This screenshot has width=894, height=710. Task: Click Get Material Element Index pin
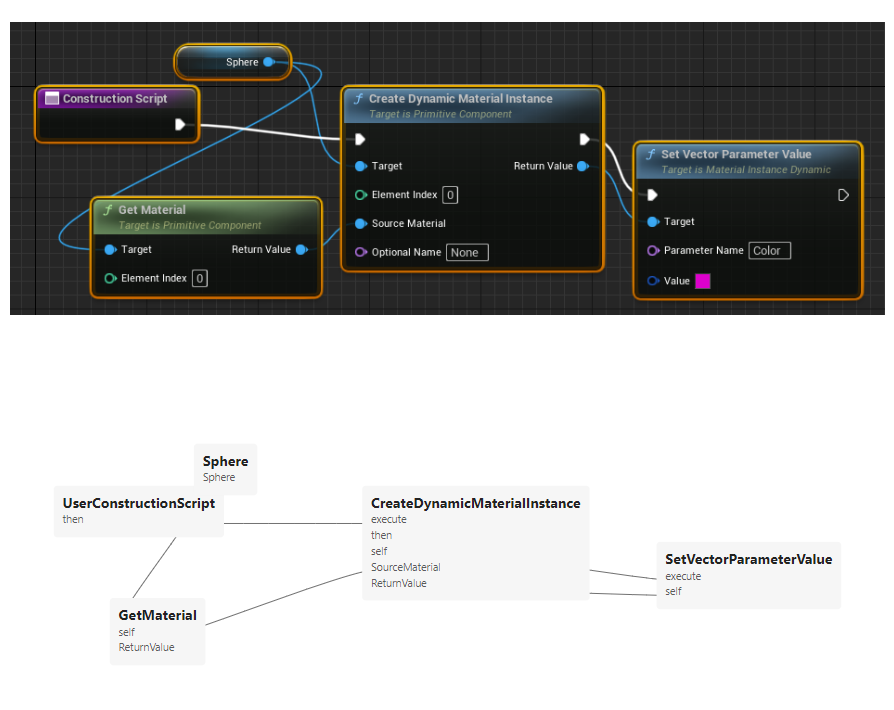point(110,278)
